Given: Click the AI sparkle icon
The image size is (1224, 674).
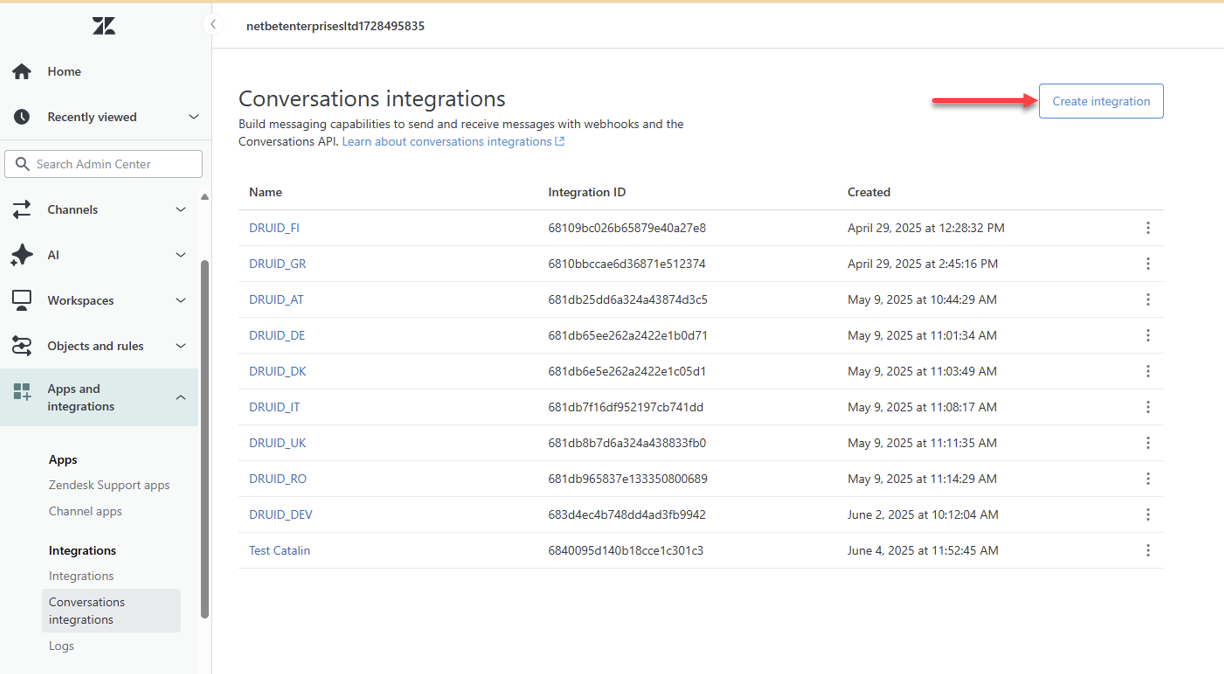Looking at the screenshot, I should point(22,255).
